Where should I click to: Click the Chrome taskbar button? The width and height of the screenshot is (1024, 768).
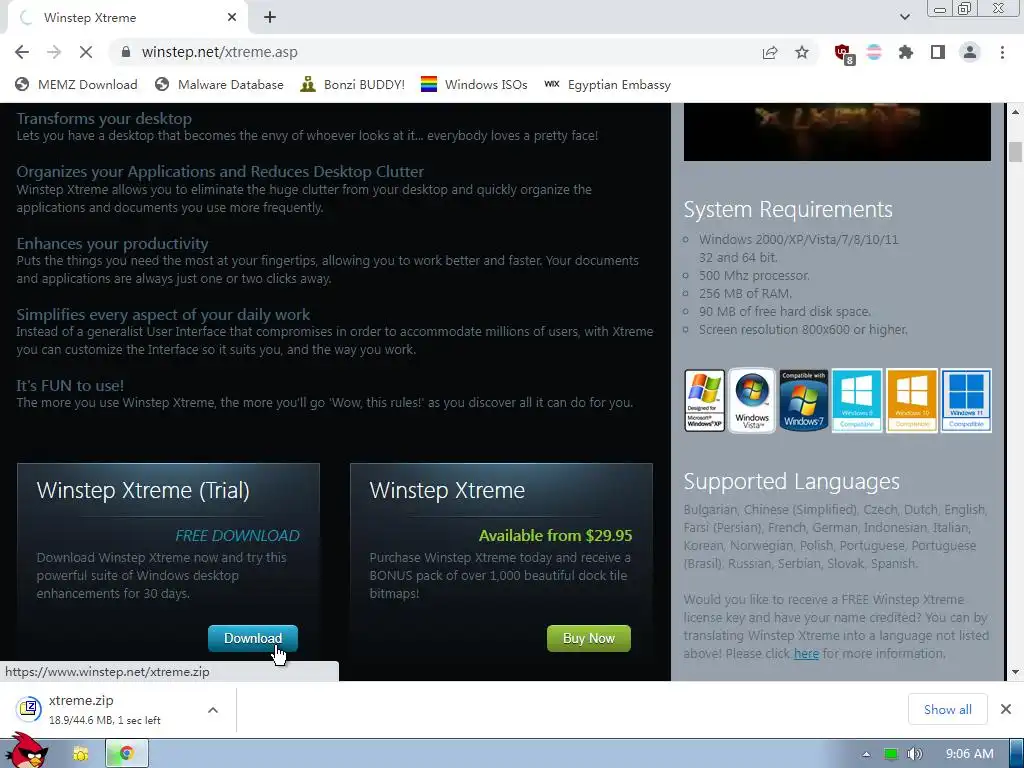(x=127, y=754)
